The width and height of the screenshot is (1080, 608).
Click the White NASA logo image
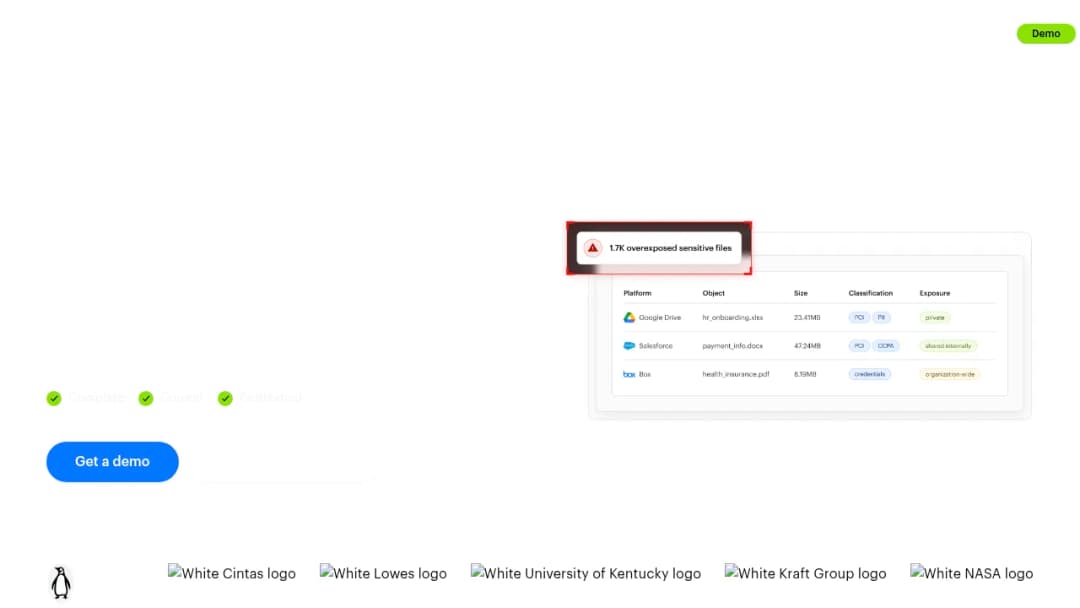pyautogui.click(x=971, y=573)
